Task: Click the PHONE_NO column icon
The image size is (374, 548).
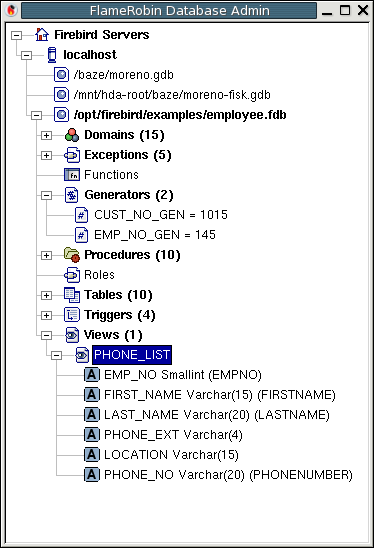Action: 92,475
